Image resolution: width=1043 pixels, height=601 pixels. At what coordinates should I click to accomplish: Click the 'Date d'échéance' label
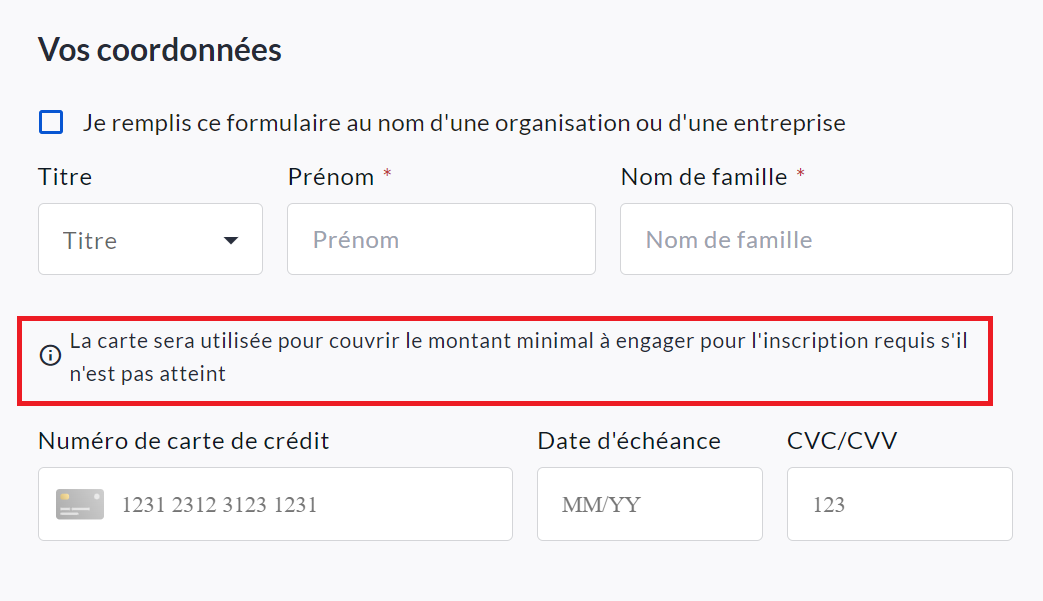point(629,441)
